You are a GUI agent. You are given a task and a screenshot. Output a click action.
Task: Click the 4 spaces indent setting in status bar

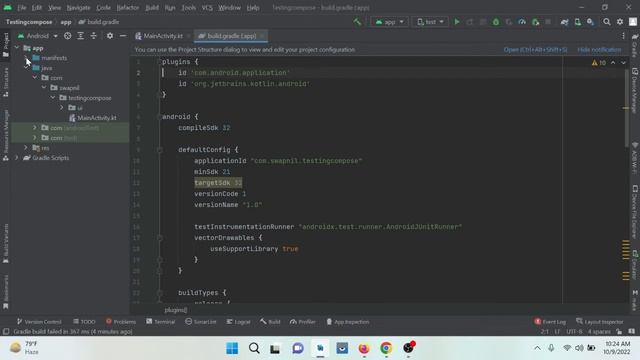click(599, 332)
